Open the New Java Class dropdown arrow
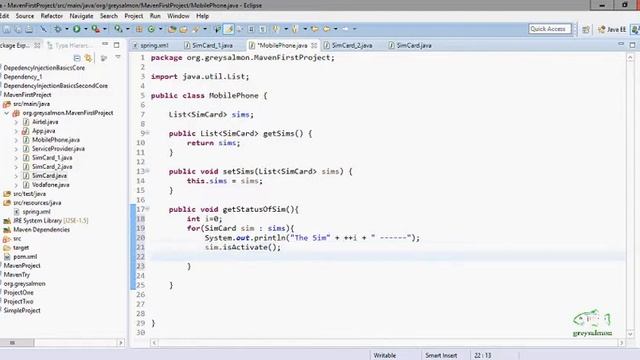The image size is (640, 360). pos(160,29)
